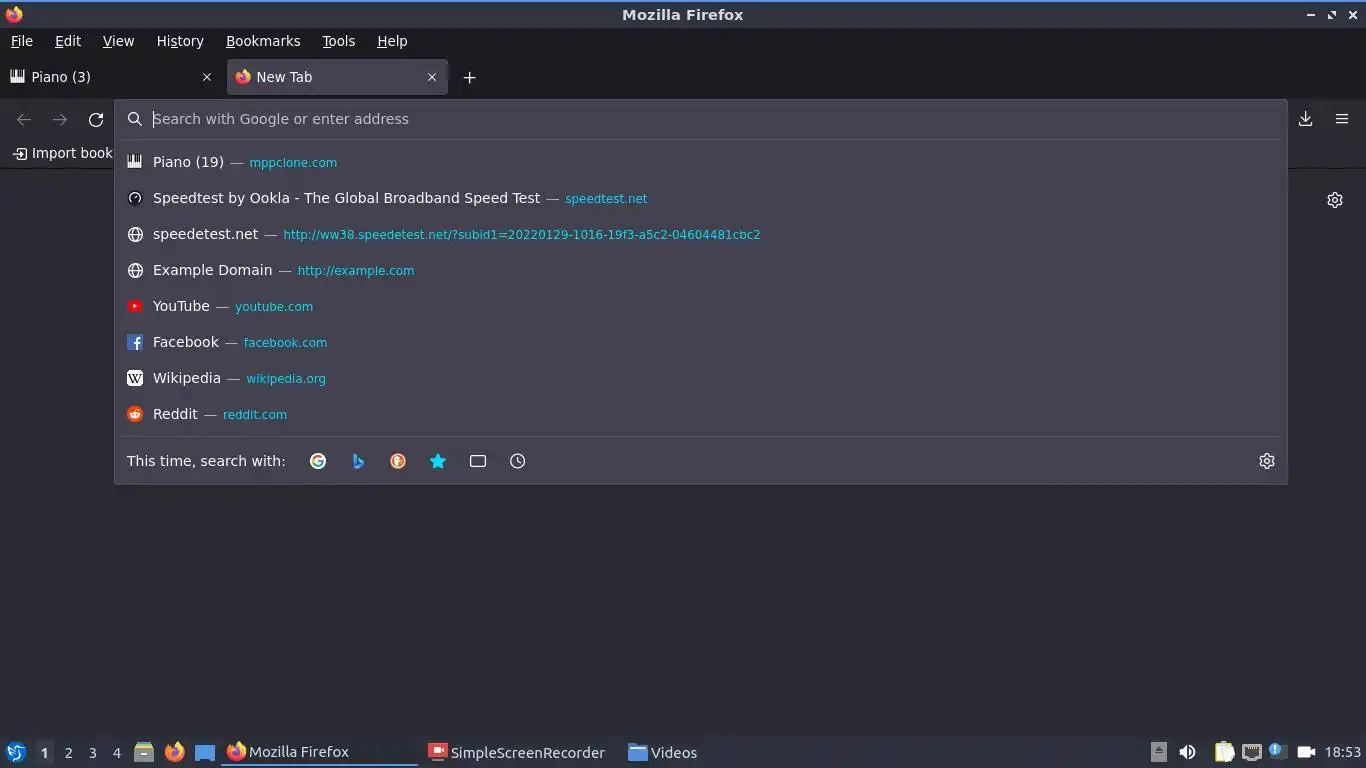1366x768 pixels.
Task: Open the YouTube suggestion
Action: [700, 306]
